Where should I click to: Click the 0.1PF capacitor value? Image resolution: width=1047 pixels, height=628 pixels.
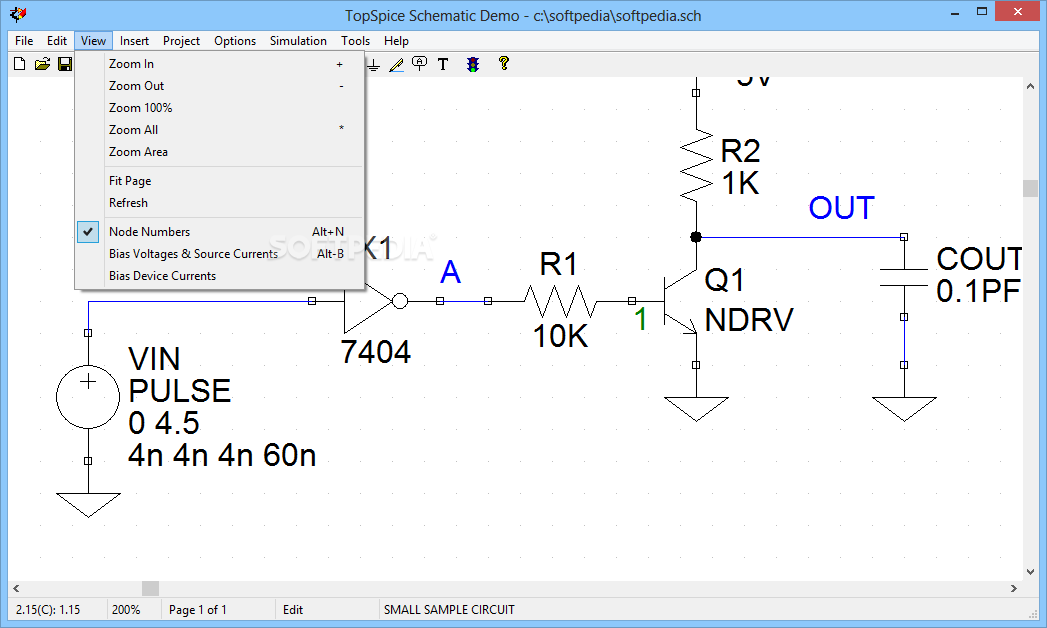978,291
